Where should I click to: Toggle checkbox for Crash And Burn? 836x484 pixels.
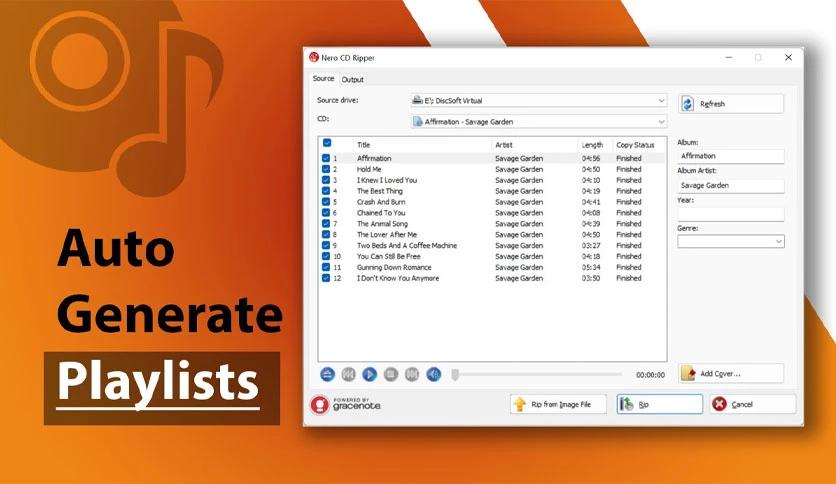point(326,202)
